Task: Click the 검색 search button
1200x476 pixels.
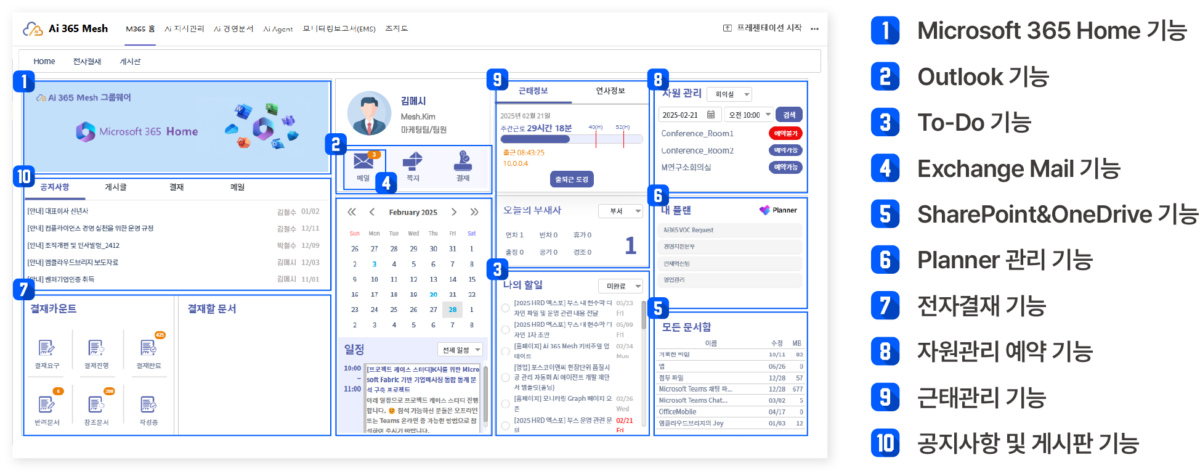Action: [790, 115]
